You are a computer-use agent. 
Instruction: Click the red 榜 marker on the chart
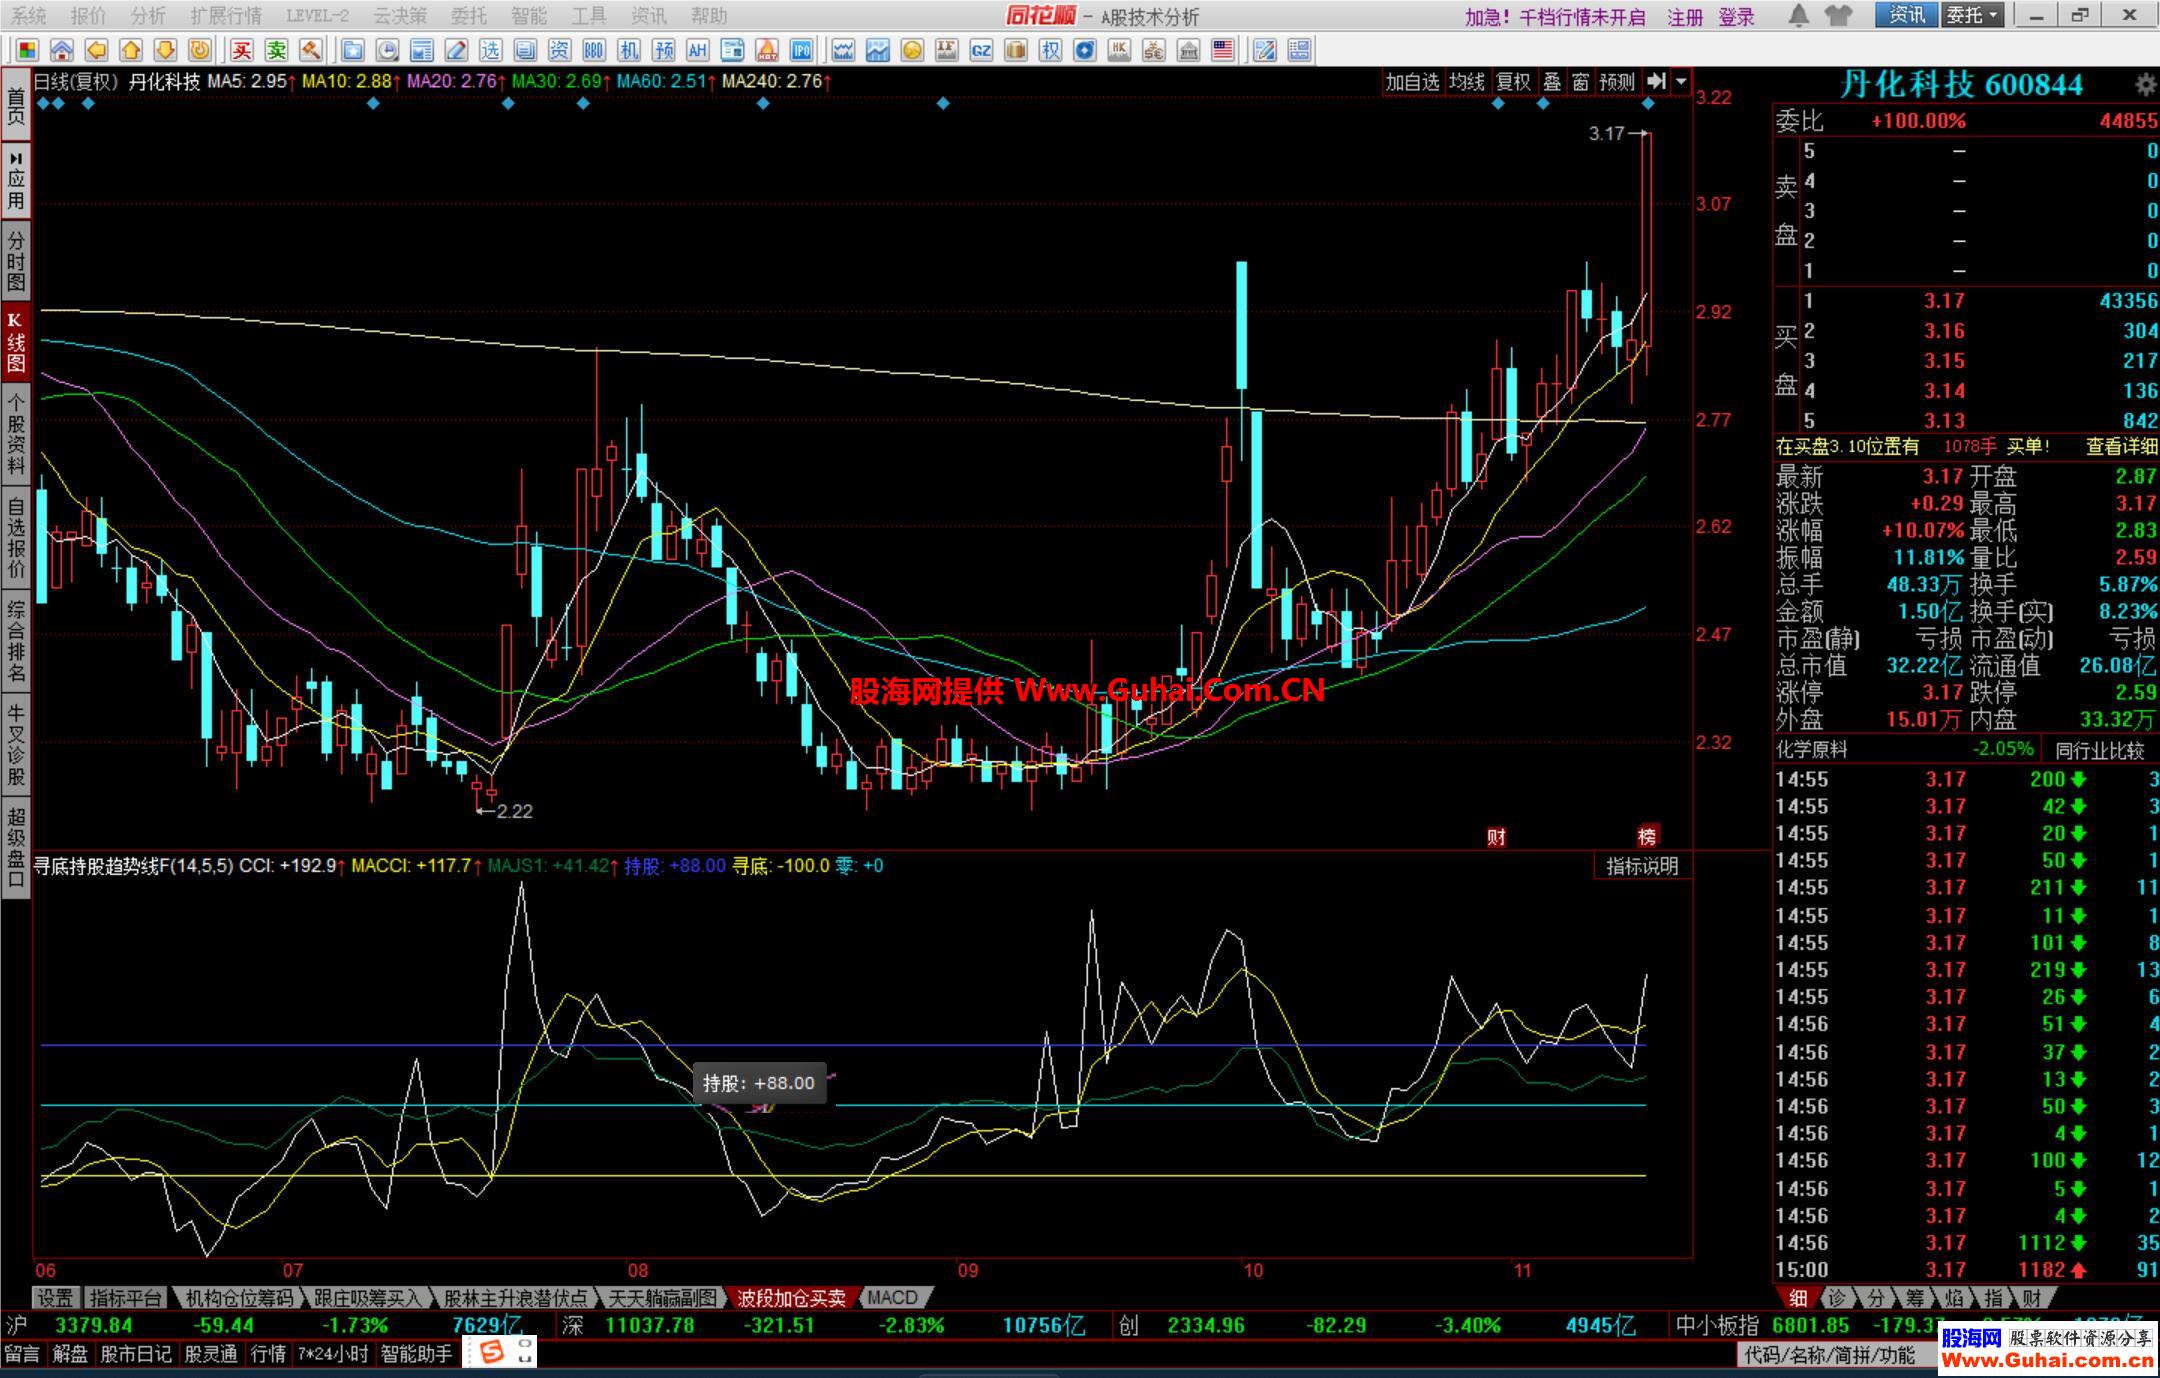pyautogui.click(x=1647, y=836)
